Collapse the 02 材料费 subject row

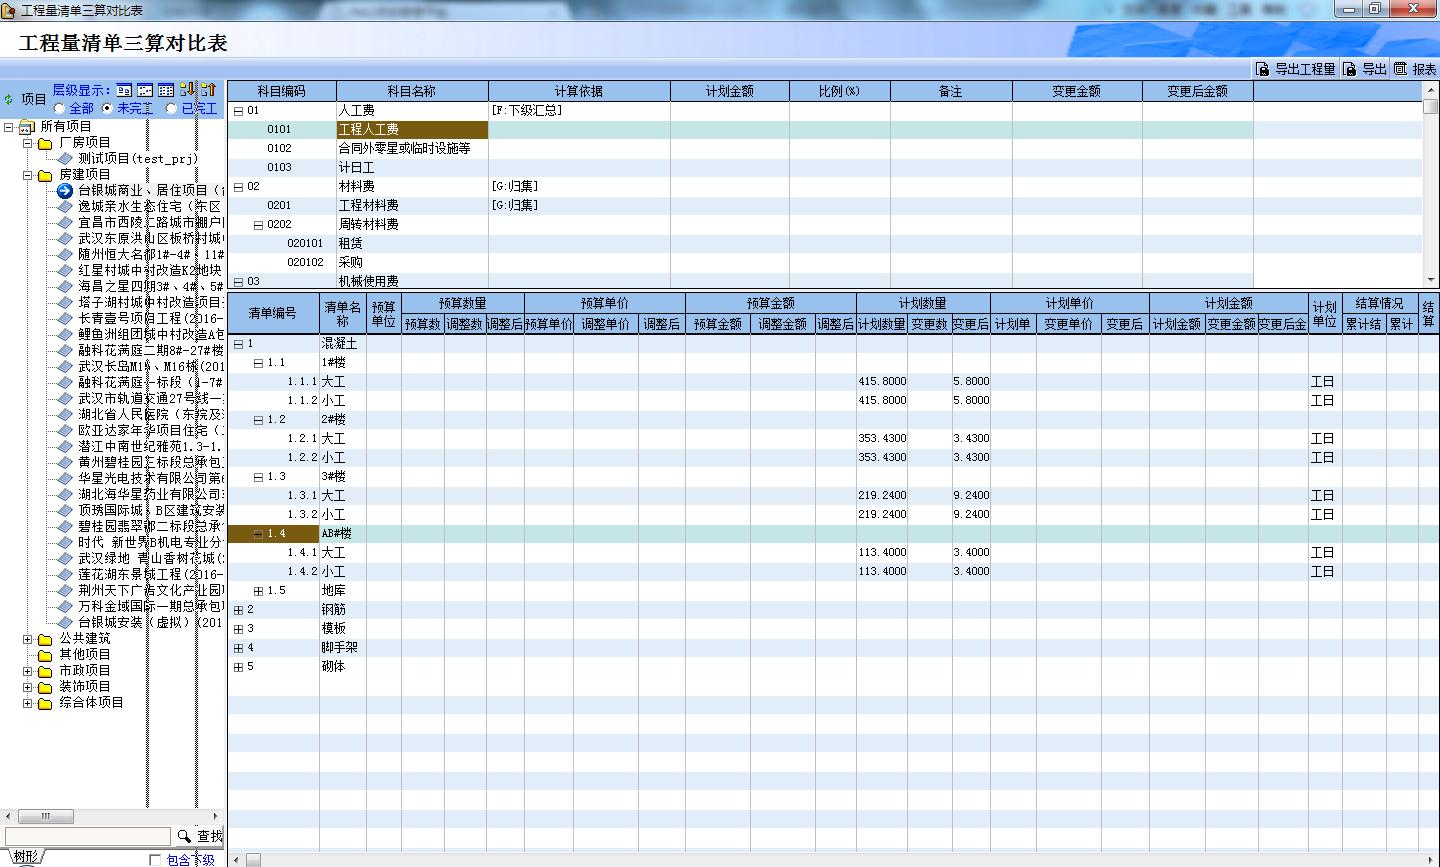[x=238, y=187]
